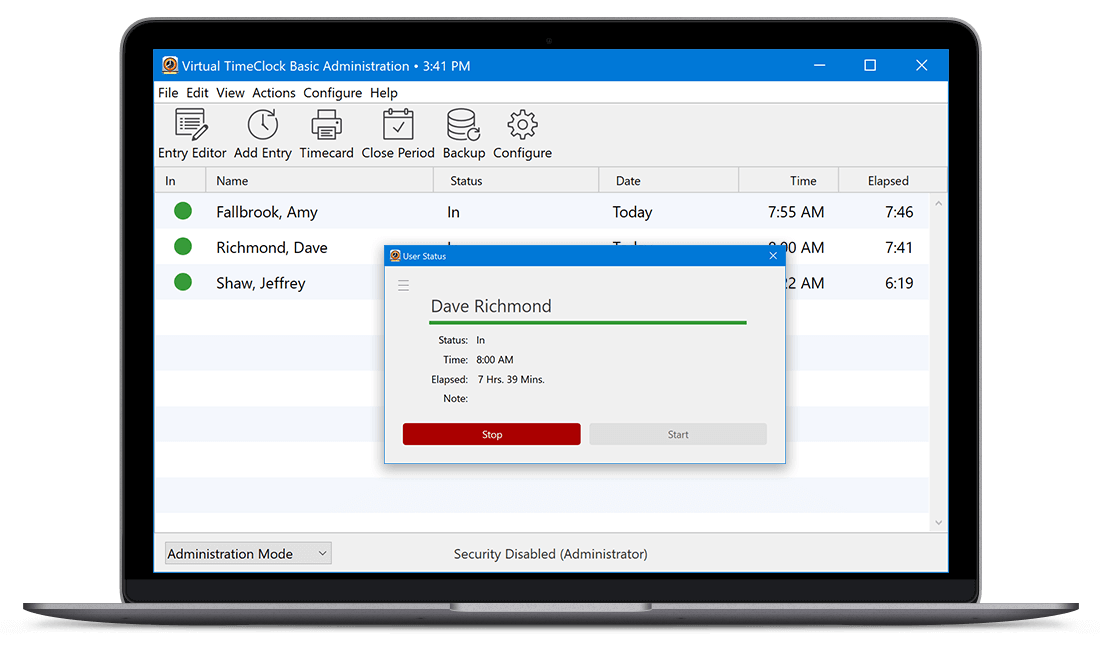1100x652 pixels.
Task: Run the Backup database icon
Action: pos(463,125)
